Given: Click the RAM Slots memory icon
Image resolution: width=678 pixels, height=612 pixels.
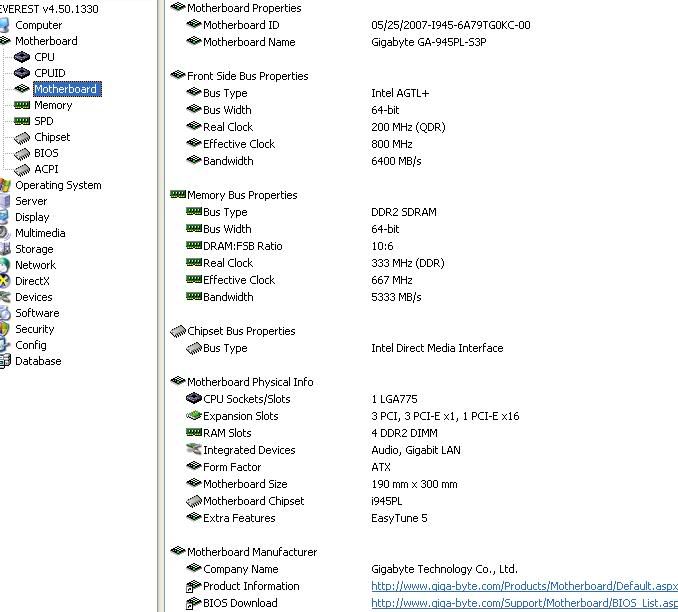Looking at the screenshot, I should [x=194, y=433].
